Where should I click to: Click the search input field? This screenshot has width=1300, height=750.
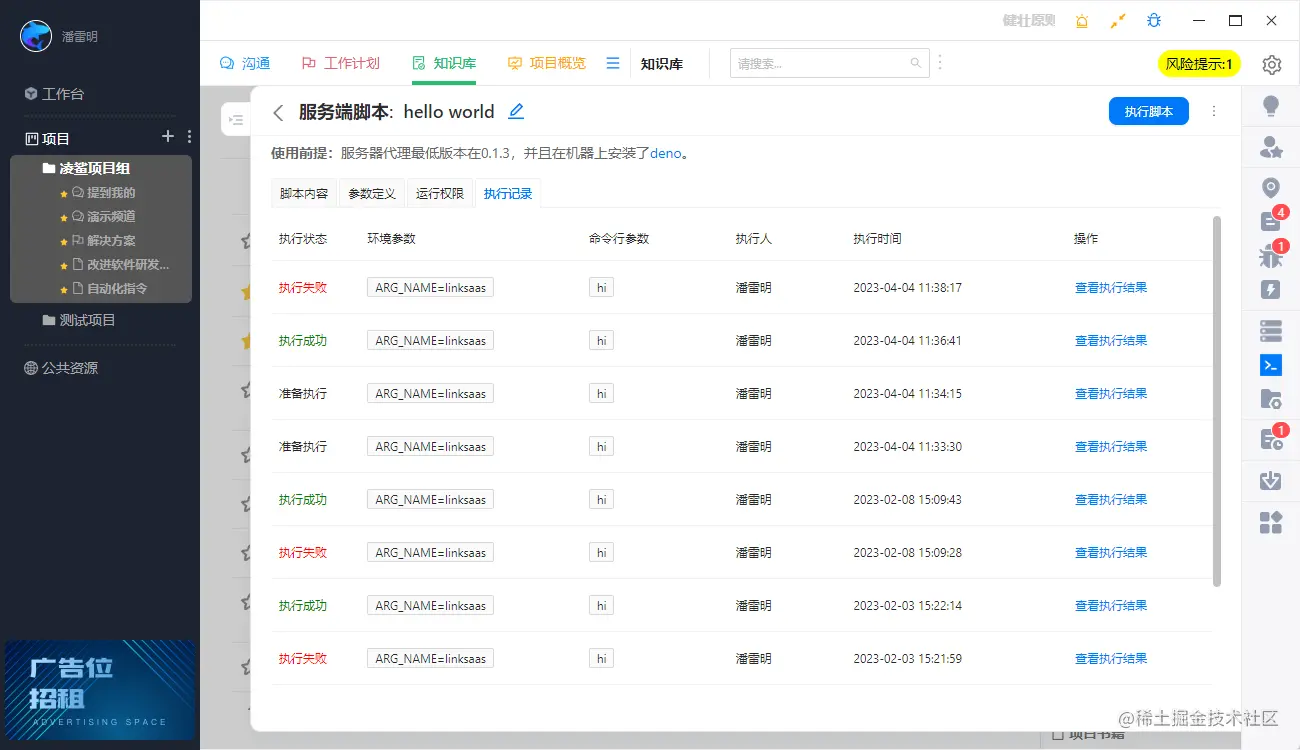[829, 63]
